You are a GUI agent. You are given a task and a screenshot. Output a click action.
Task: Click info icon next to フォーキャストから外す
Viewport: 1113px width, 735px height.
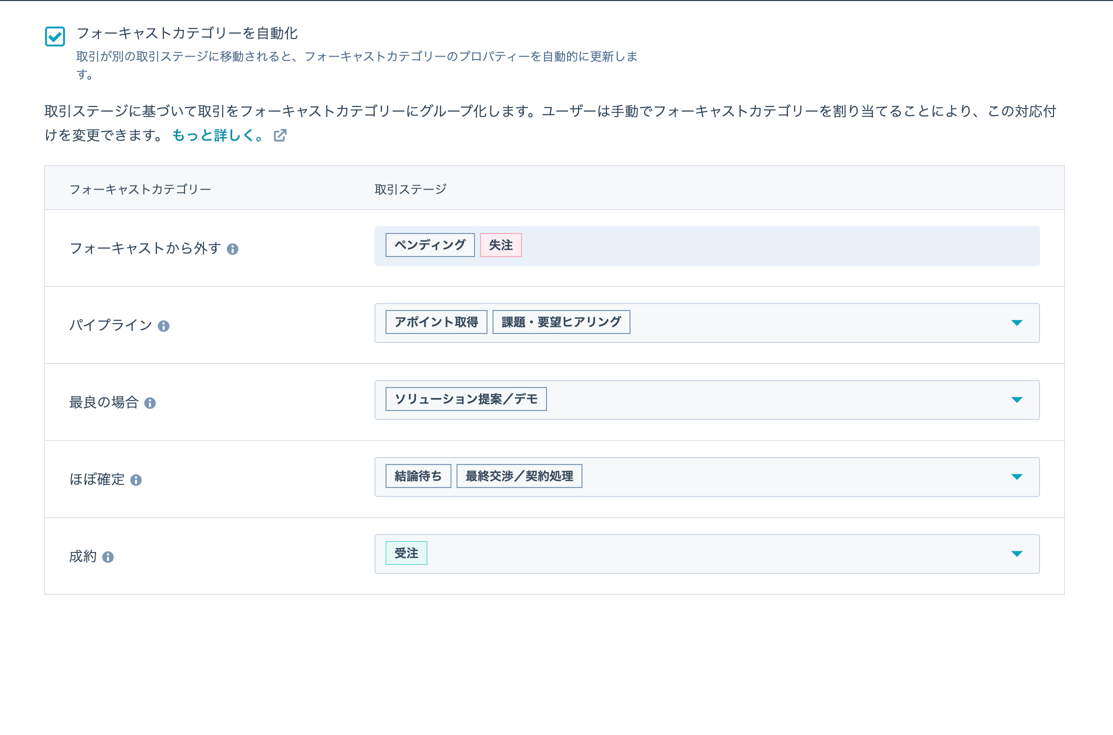coord(232,249)
